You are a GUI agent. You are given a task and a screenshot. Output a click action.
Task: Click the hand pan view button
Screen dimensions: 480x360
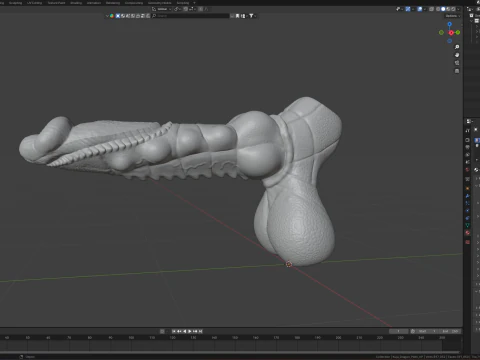[x=457, y=55]
